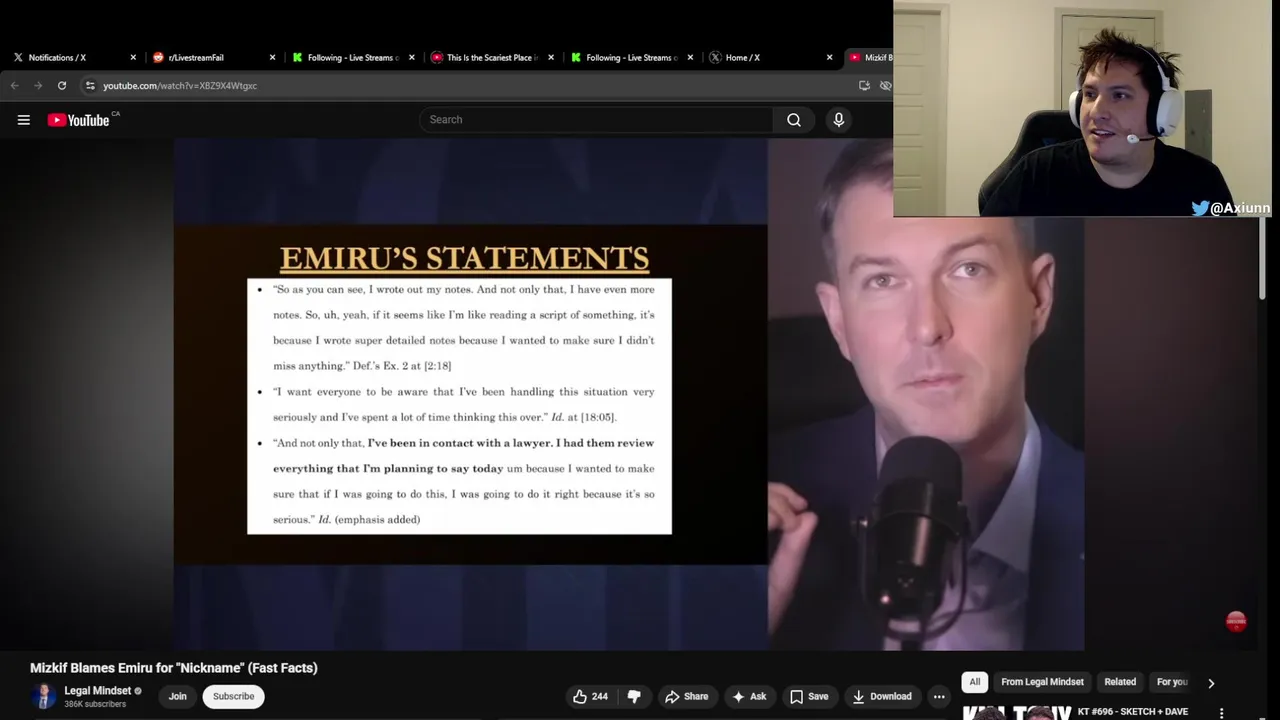
Task: Open options for KT #696 recommended video
Action: [1221, 713]
